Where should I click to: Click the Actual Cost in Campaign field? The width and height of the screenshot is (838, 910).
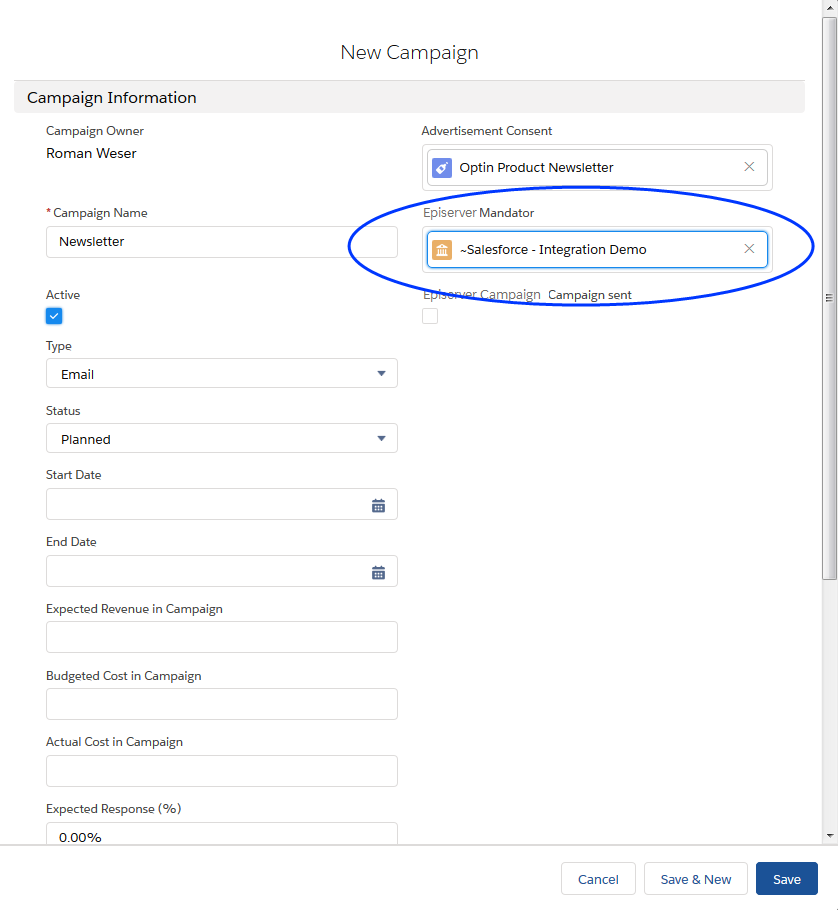222,771
